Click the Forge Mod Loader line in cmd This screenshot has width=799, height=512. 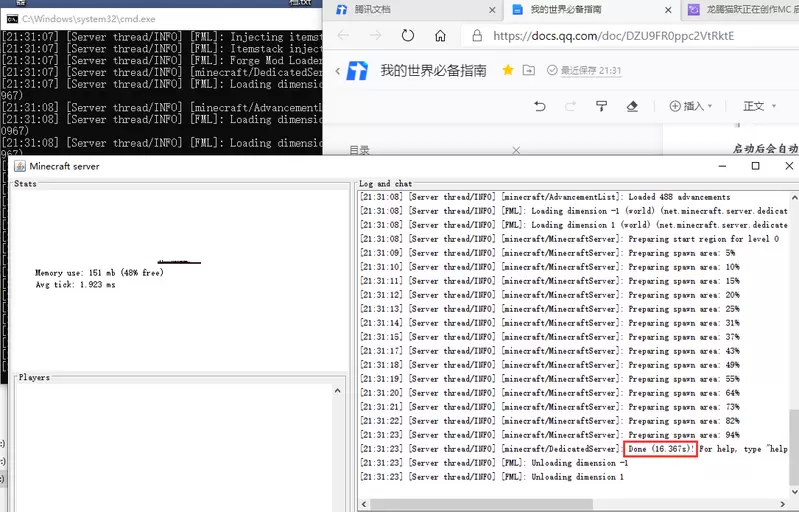click(162, 60)
